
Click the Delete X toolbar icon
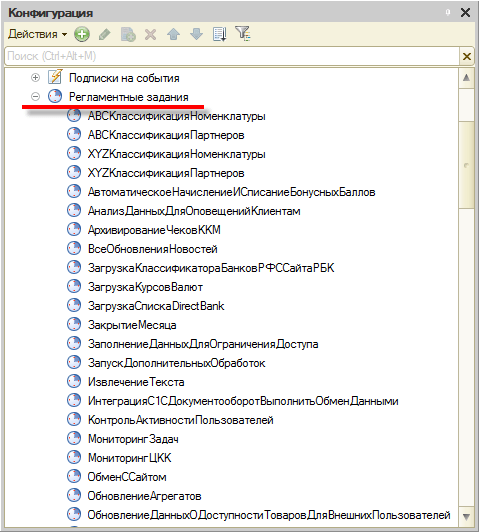pyautogui.click(x=150, y=34)
